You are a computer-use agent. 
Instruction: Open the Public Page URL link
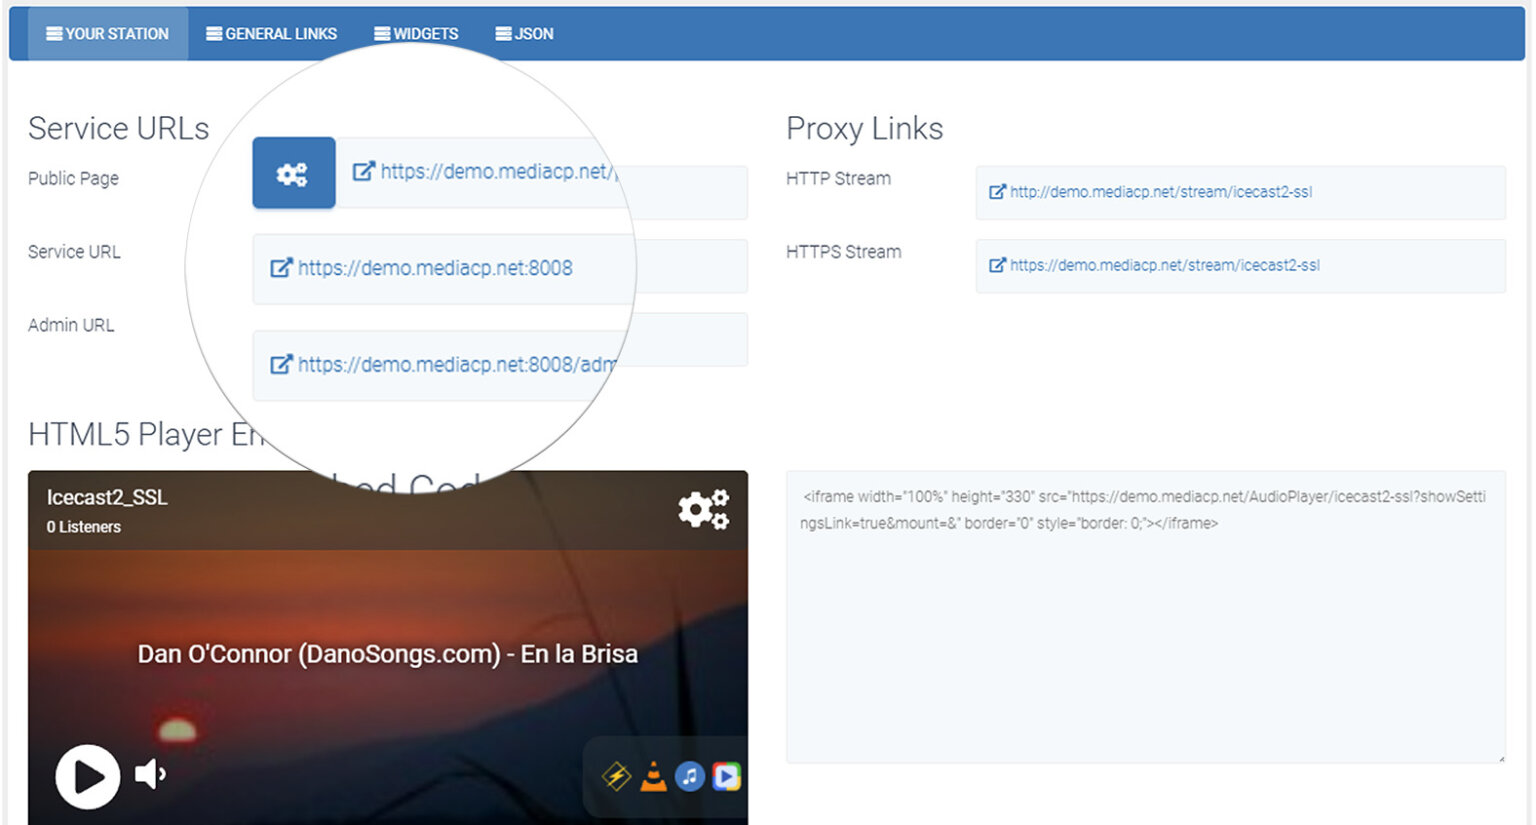click(497, 172)
